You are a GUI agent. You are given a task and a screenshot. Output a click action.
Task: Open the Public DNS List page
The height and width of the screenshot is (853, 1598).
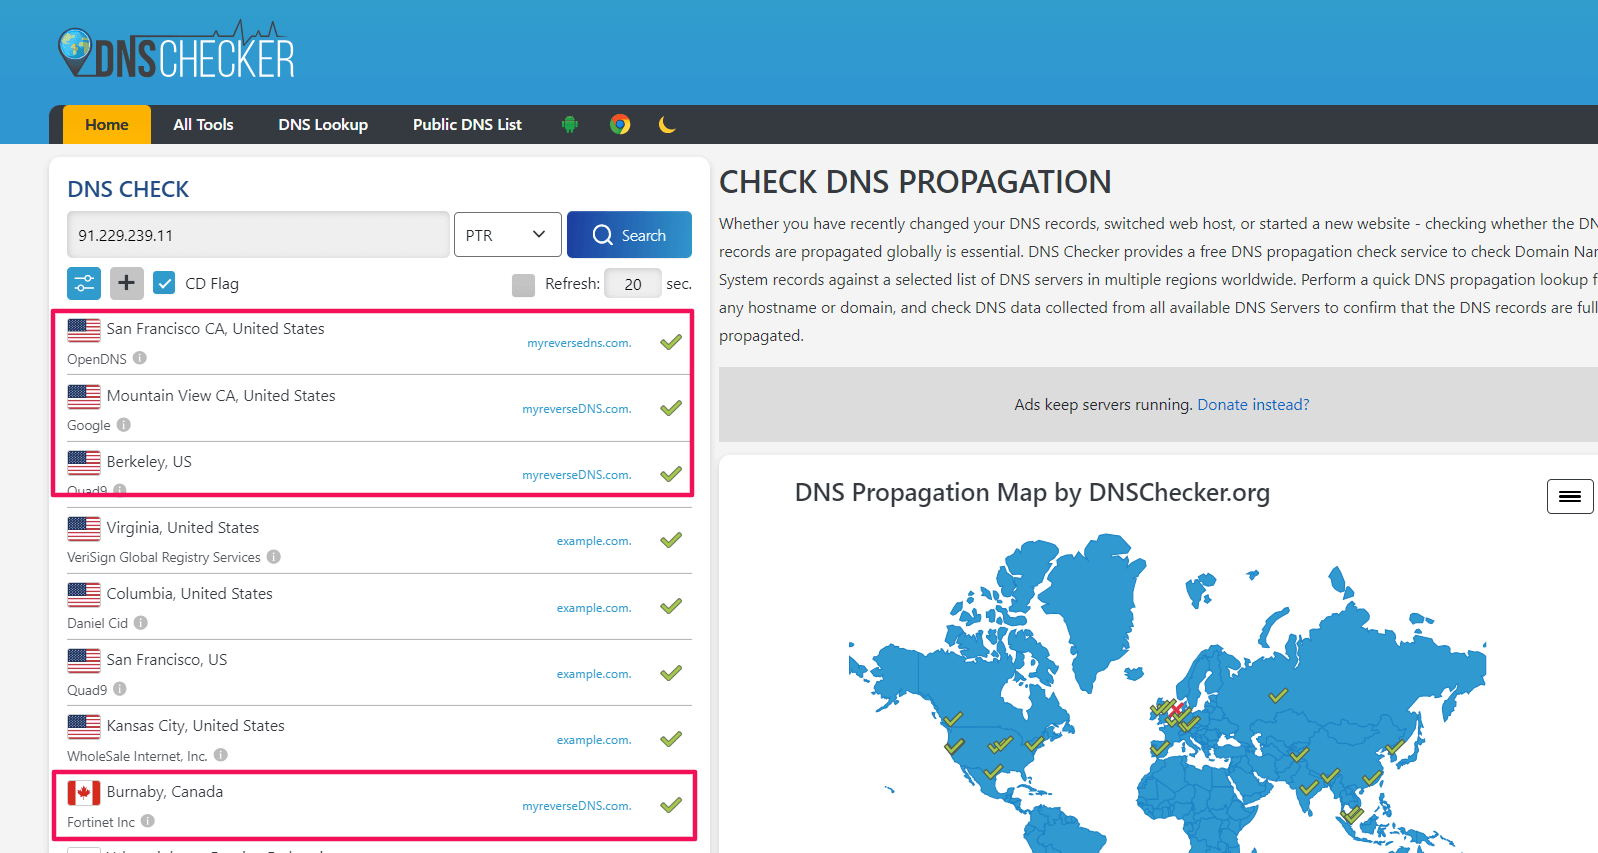pos(467,125)
